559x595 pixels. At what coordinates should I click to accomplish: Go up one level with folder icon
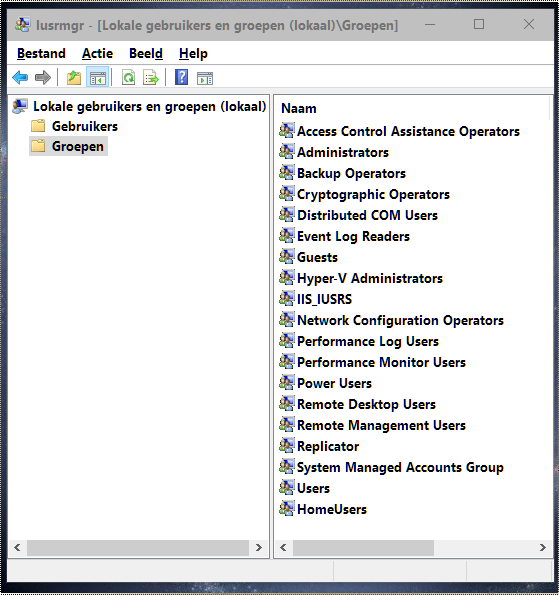(74, 77)
